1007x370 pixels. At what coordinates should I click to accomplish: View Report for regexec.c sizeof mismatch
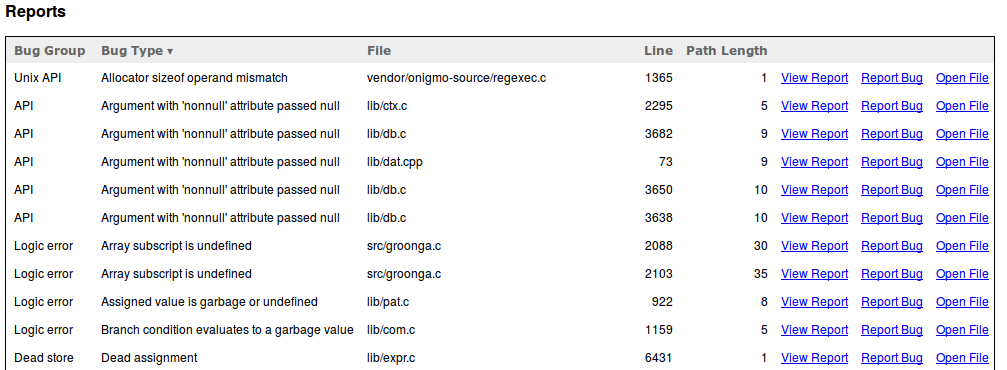[814, 78]
